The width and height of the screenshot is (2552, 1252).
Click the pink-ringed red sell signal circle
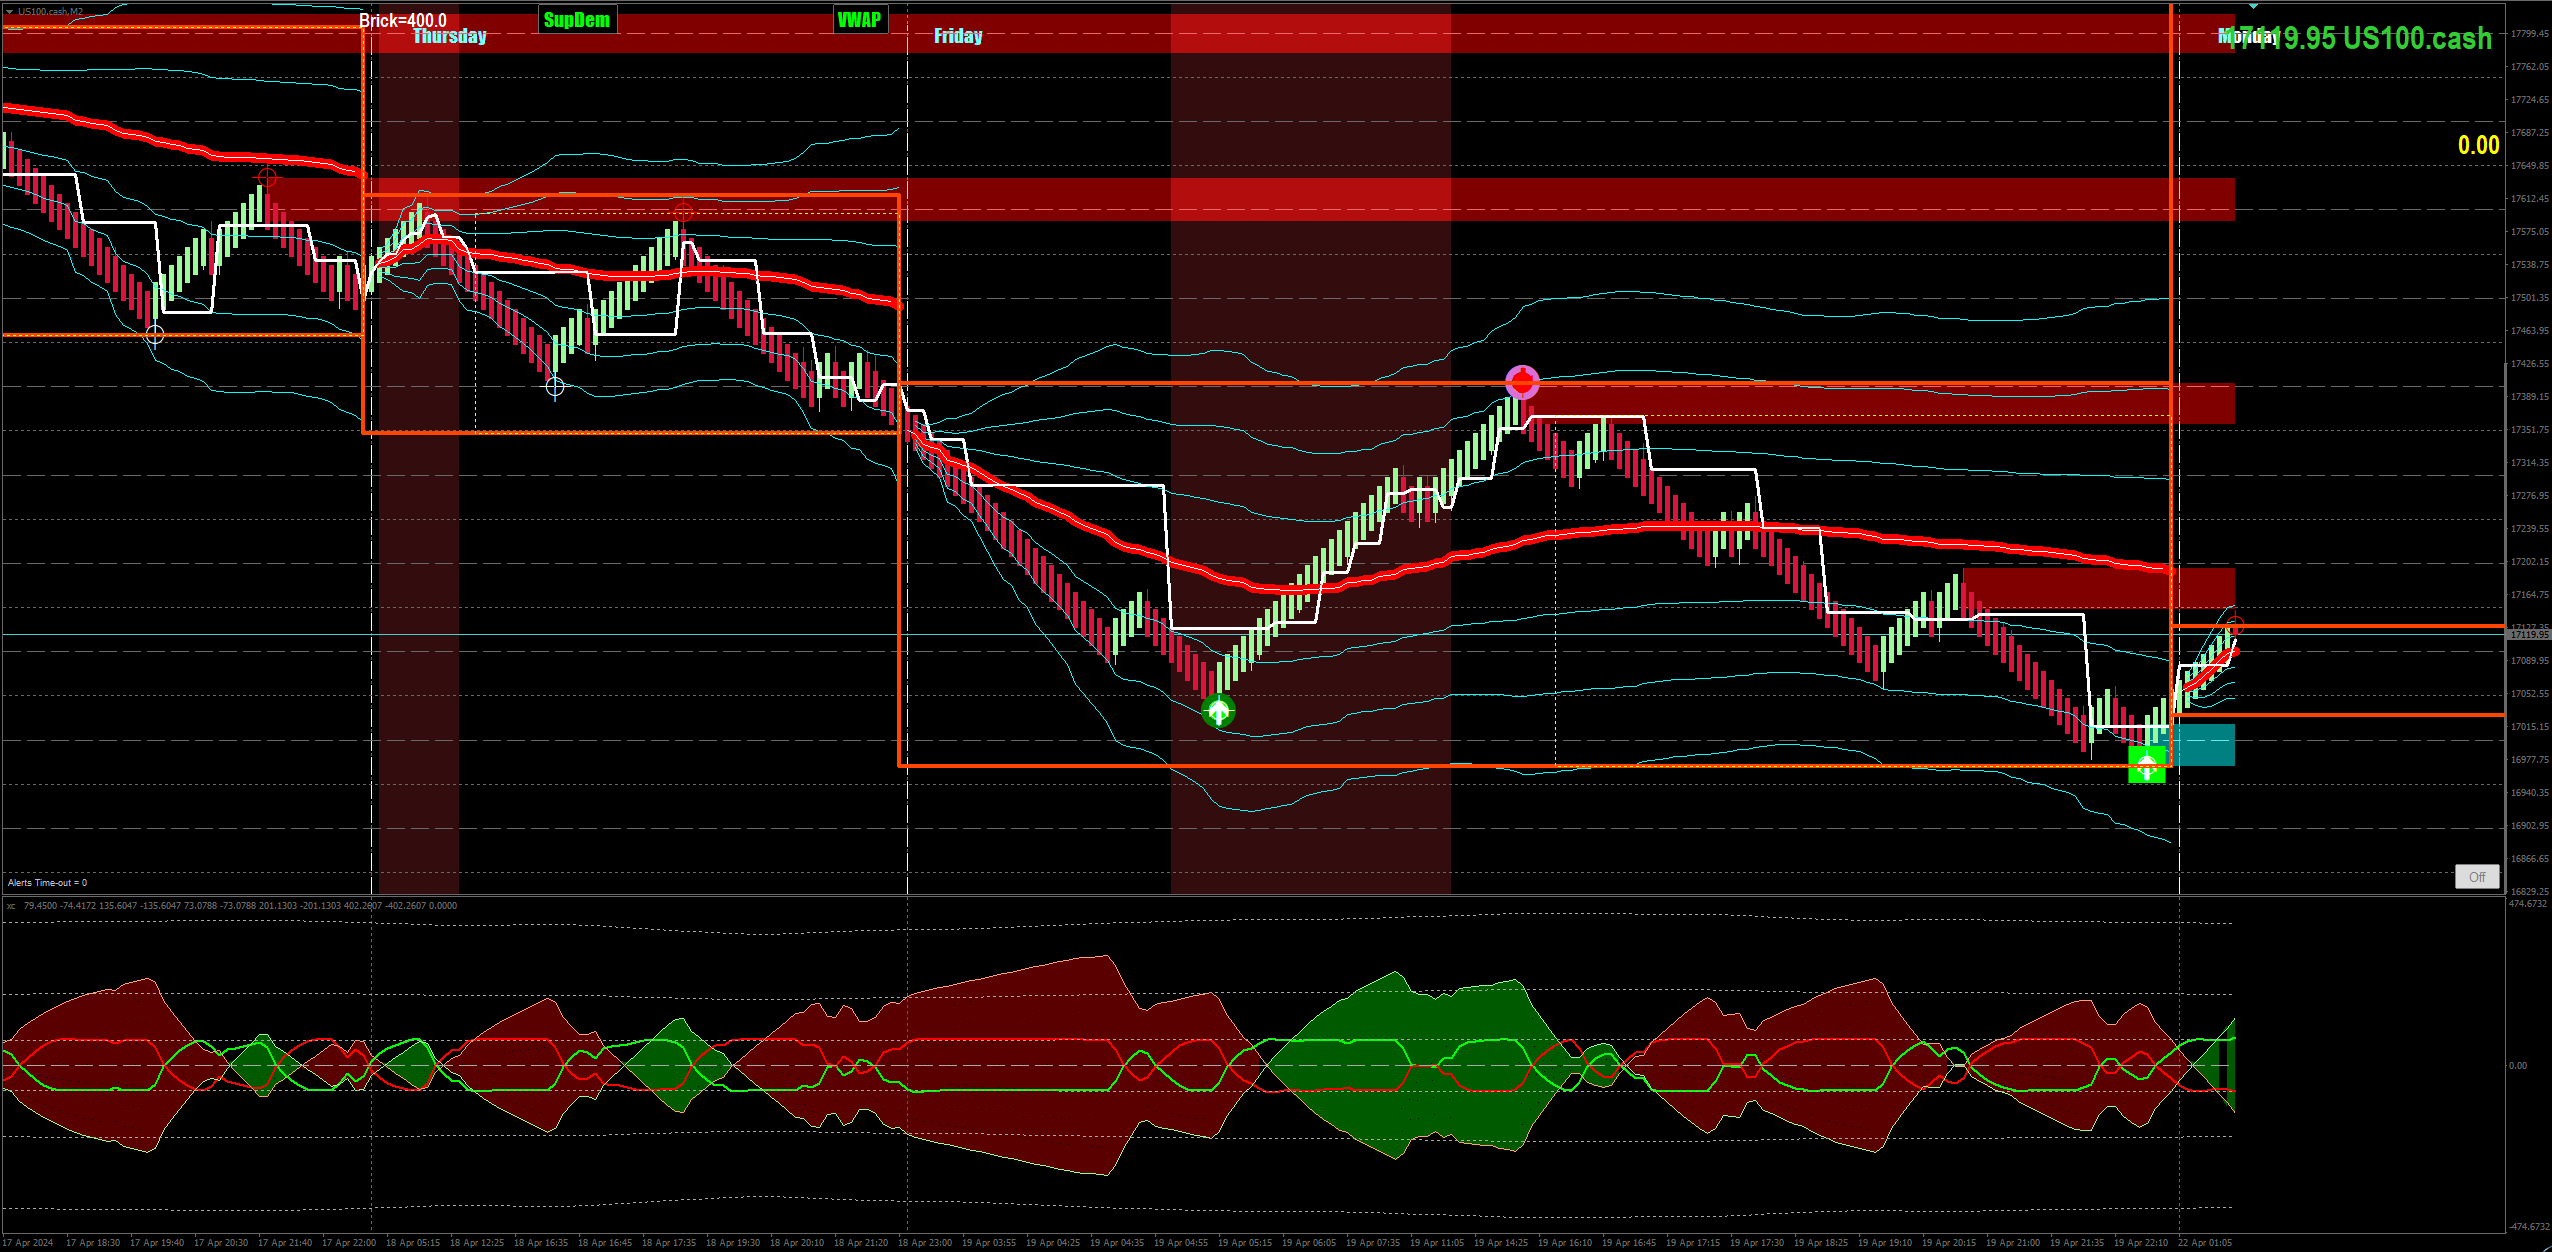pos(1522,382)
